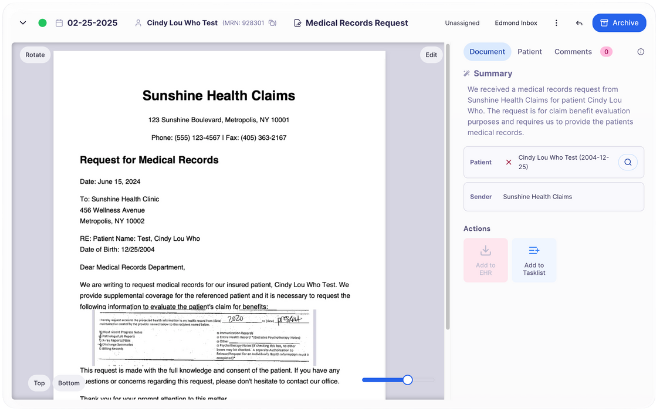Switch to the Patient tab

pos(529,51)
